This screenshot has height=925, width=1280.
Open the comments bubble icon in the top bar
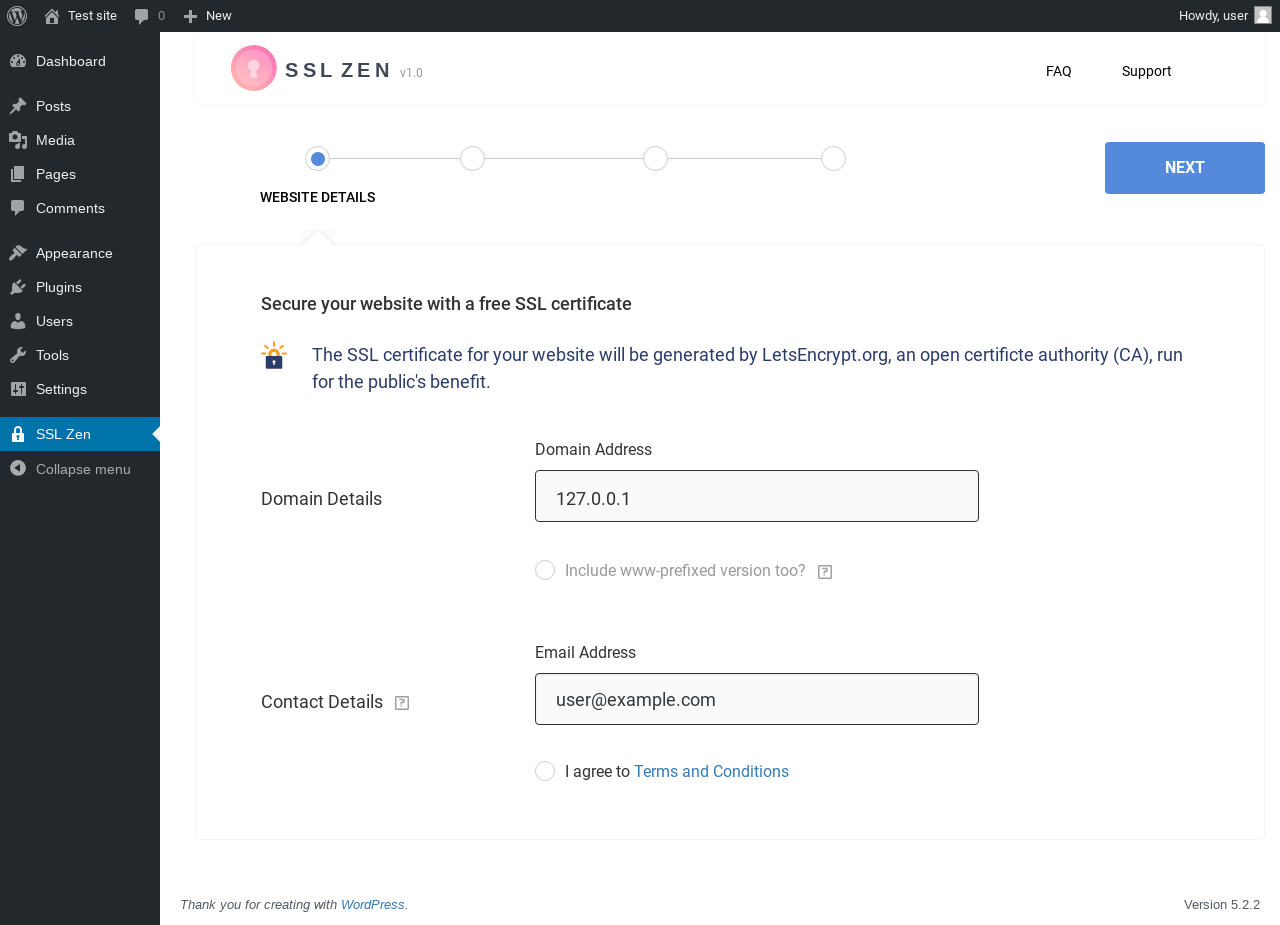coord(140,15)
